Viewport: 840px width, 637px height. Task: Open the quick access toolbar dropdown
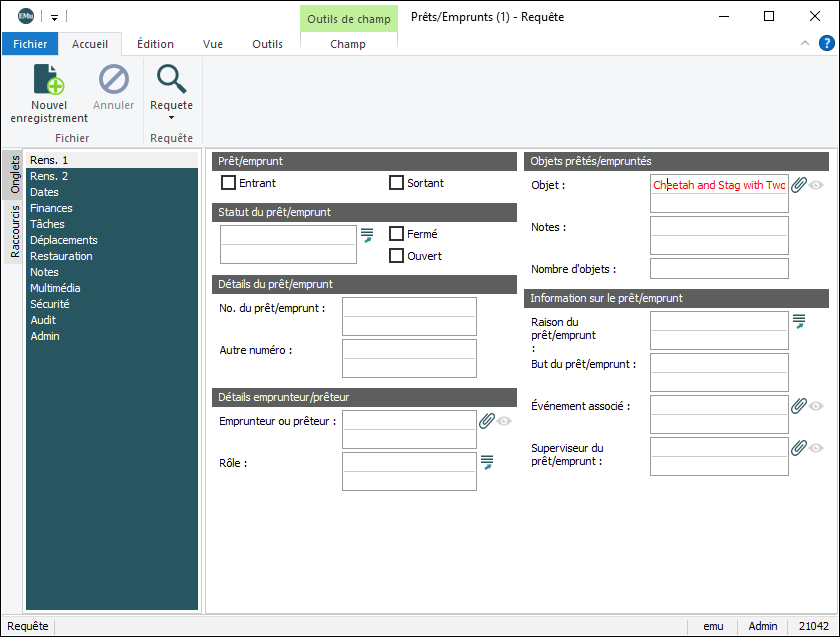[54, 17]
